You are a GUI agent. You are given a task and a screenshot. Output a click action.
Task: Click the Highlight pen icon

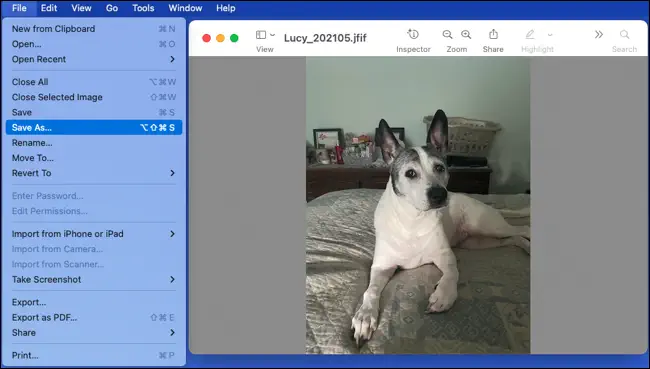(530, 34)
